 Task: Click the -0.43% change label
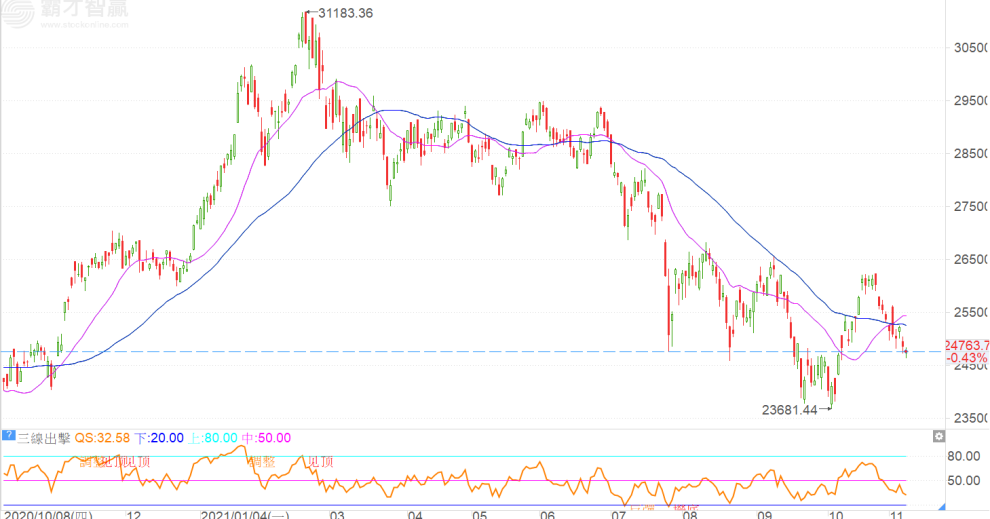click(x=966, y=358)
